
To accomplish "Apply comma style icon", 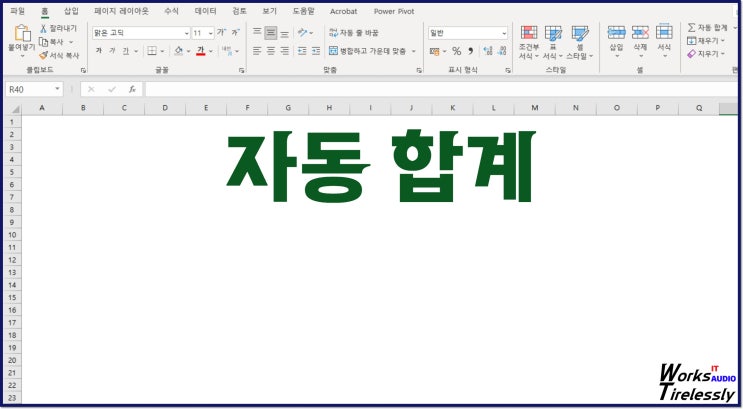I will (471, 51).
